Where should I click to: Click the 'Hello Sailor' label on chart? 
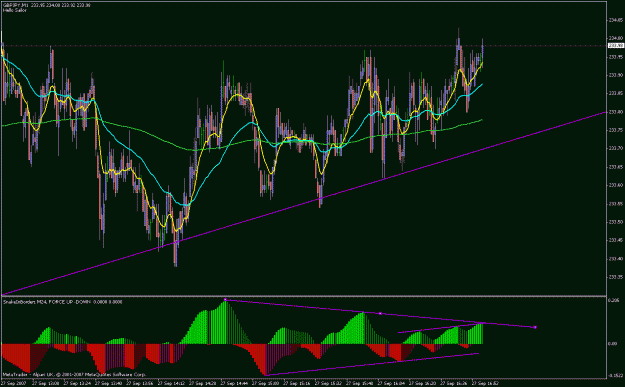[15, 10]
